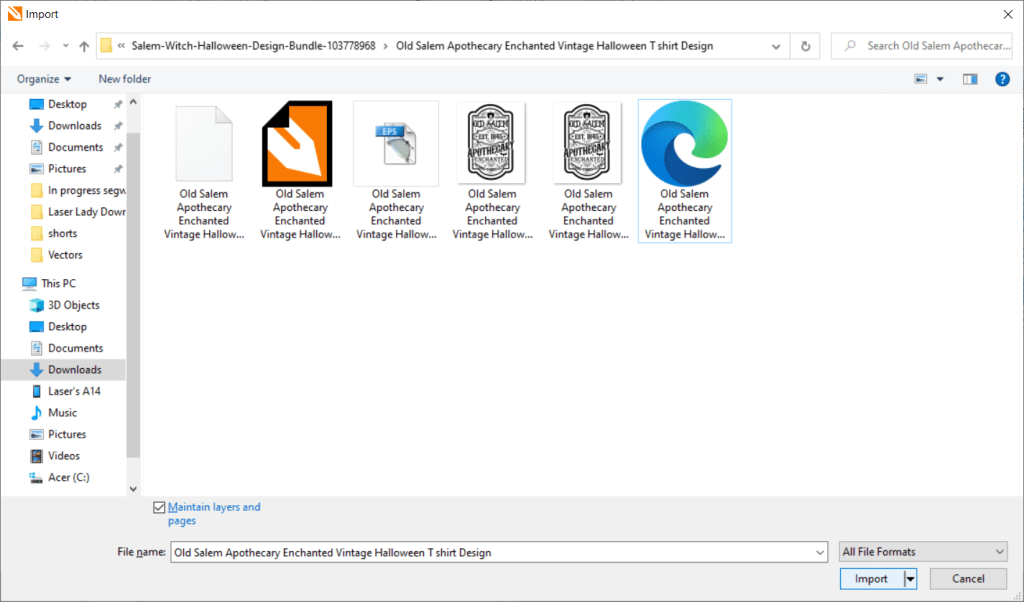Toggle the preview pane icon
Viewport: 1024px width, 602px height.
[969, 79]
